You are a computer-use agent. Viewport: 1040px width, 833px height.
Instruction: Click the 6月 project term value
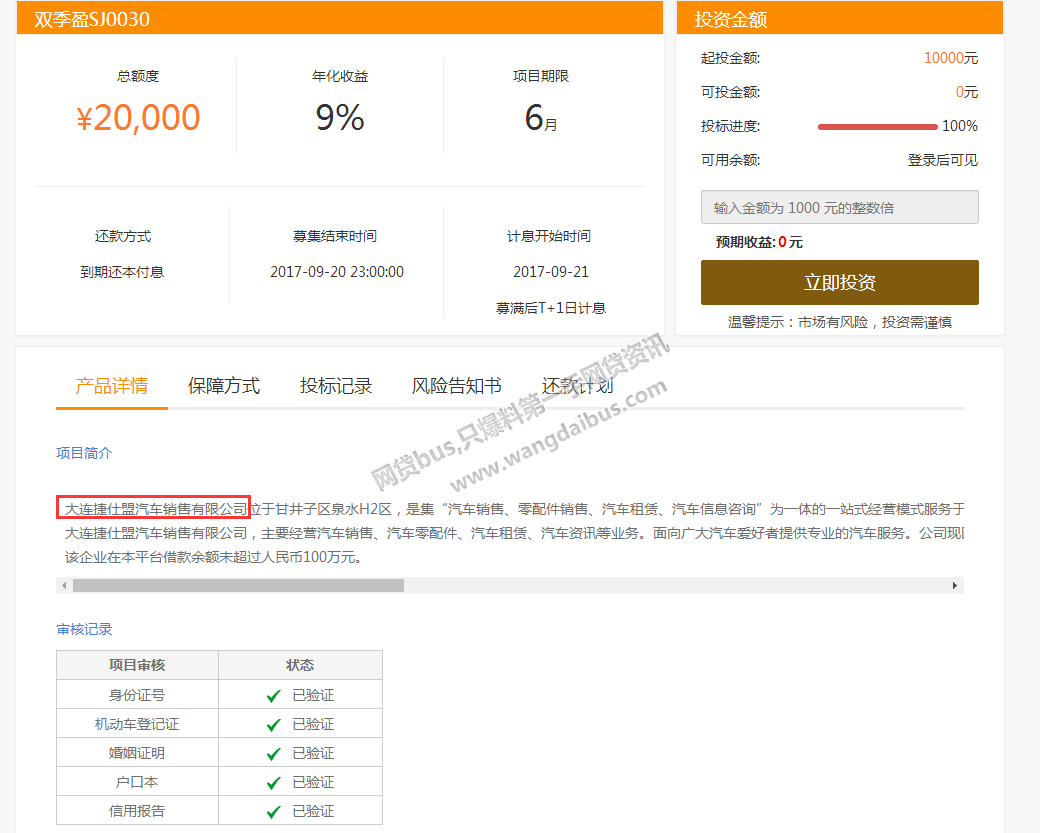click(541, 117)
